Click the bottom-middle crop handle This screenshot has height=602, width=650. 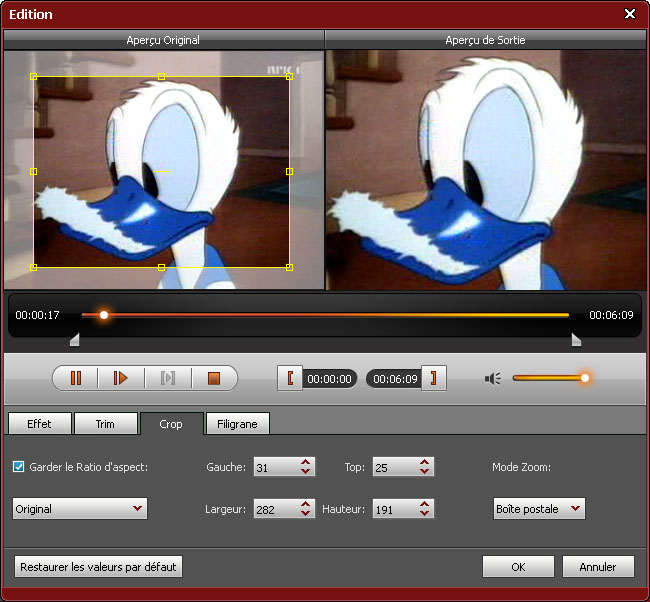point(161,267)
